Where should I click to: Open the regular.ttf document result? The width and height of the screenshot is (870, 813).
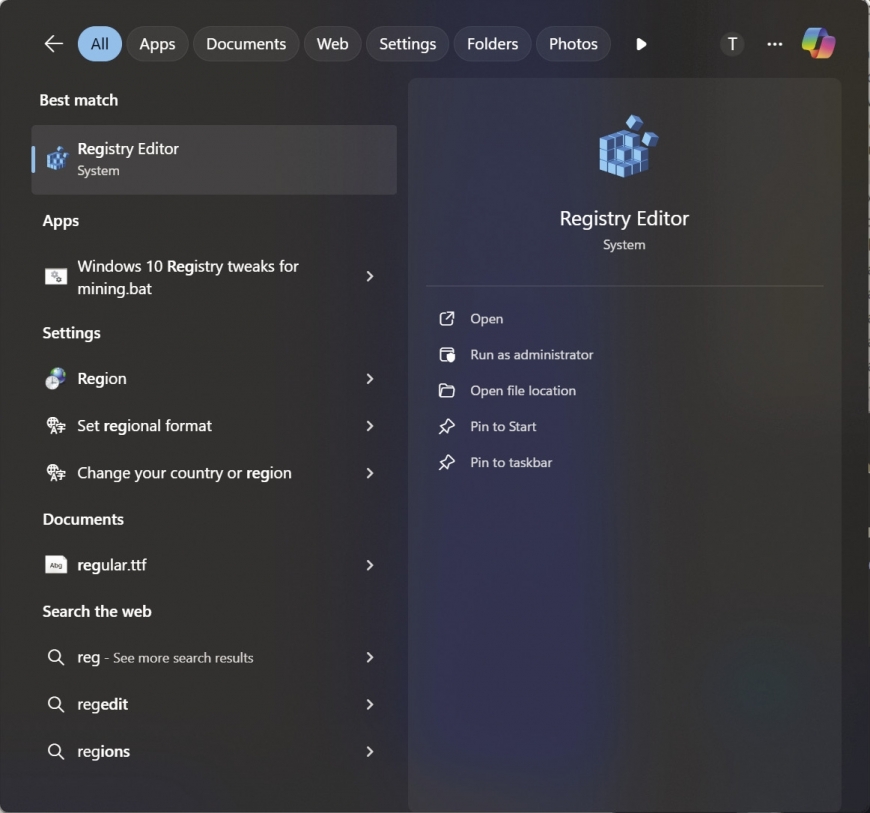pos(214,565)
